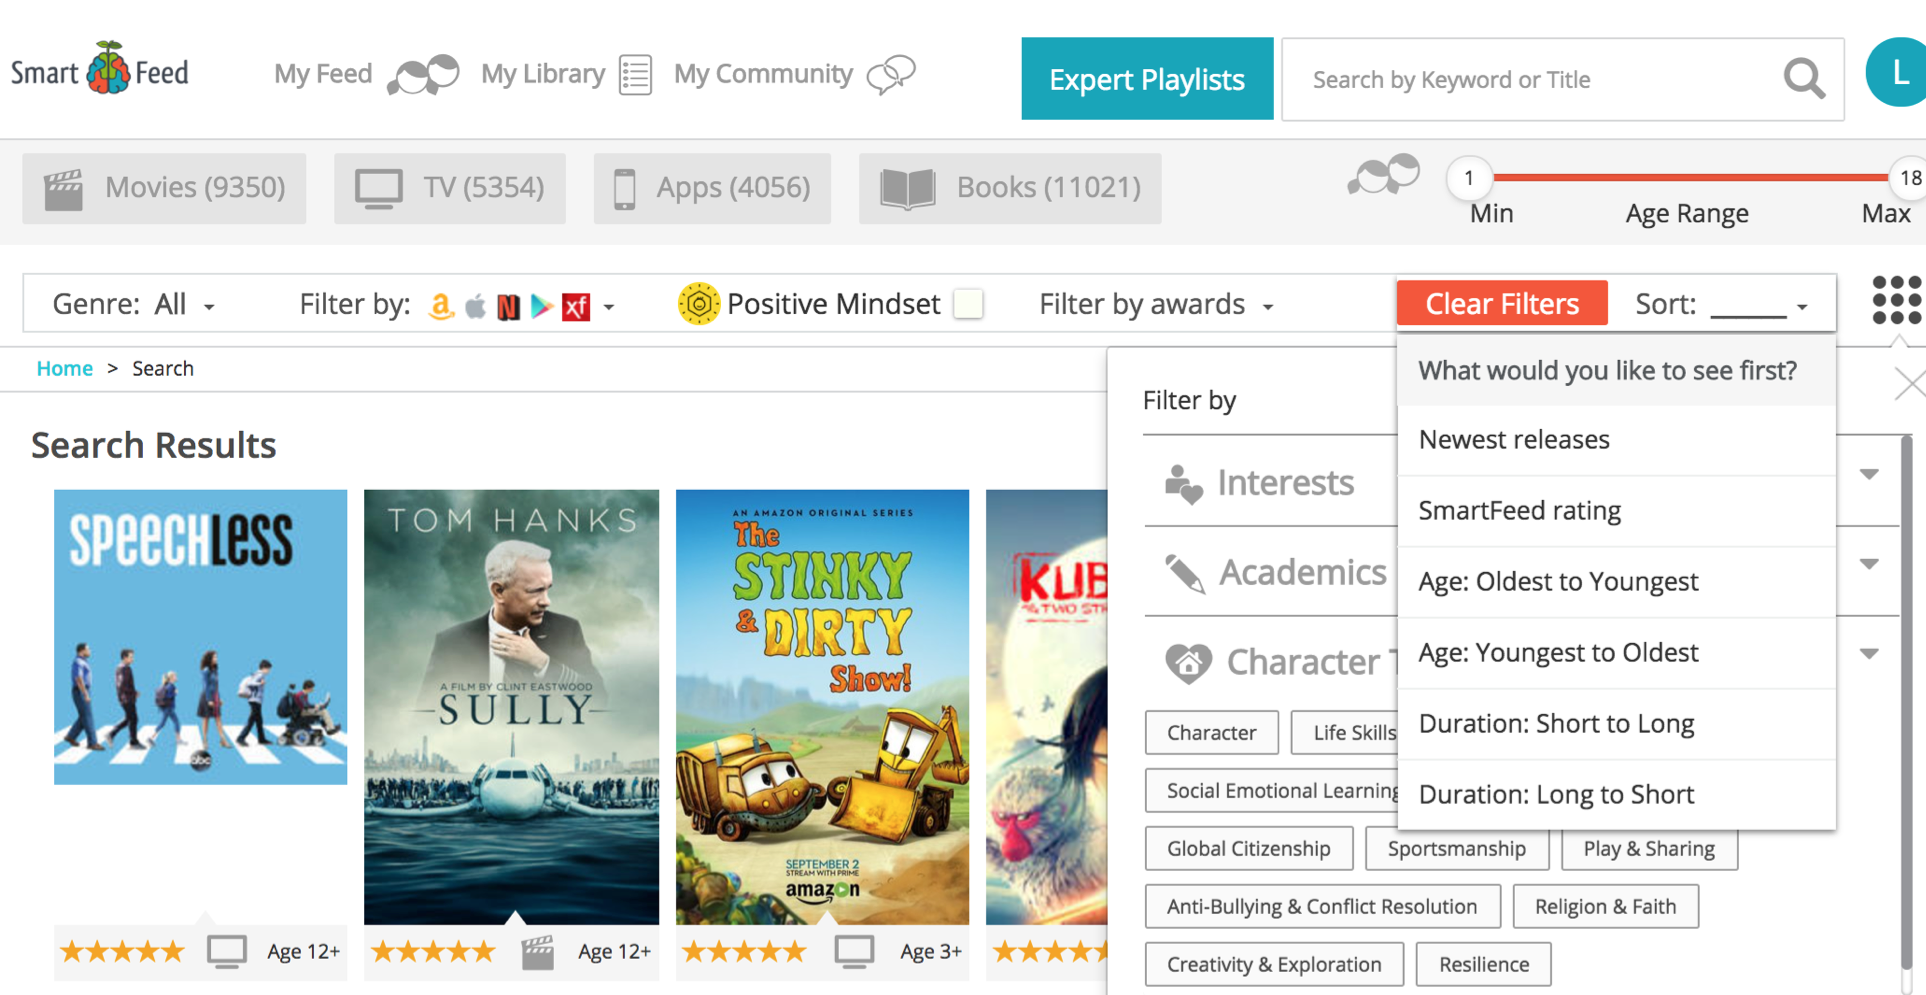Expand the Academics section
This screenshot has height=995, width=1926.
click(x=1869, y=564)
